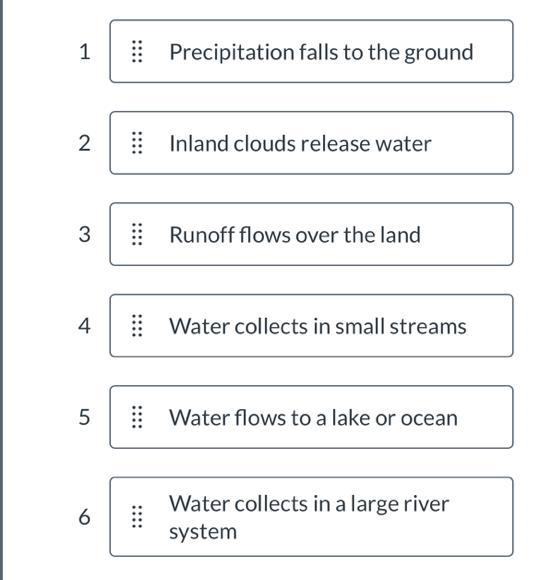Image resolution: width=540 pixels, height=580 pixels.
Task: Click the grip icon for small streams item
Action: 137,326
